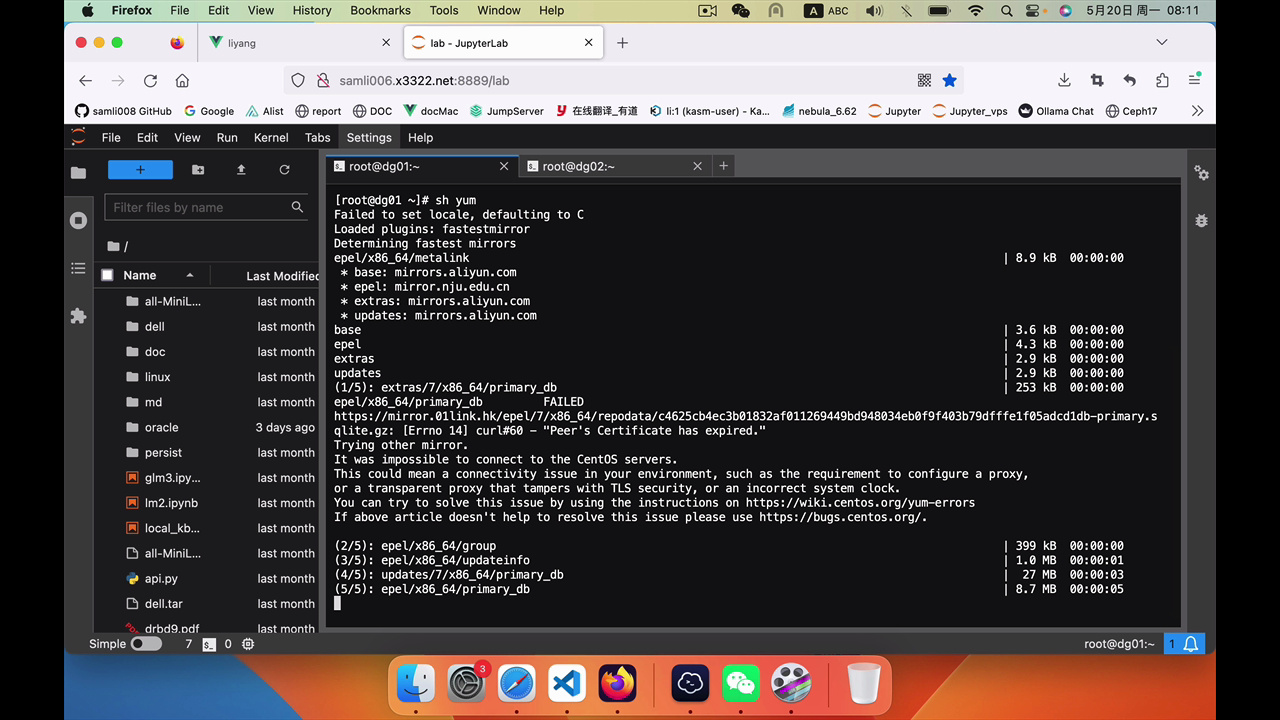1280x720 pixels.
Task: Open a new launcher tab with plus button
Action: tap(723, 166)
